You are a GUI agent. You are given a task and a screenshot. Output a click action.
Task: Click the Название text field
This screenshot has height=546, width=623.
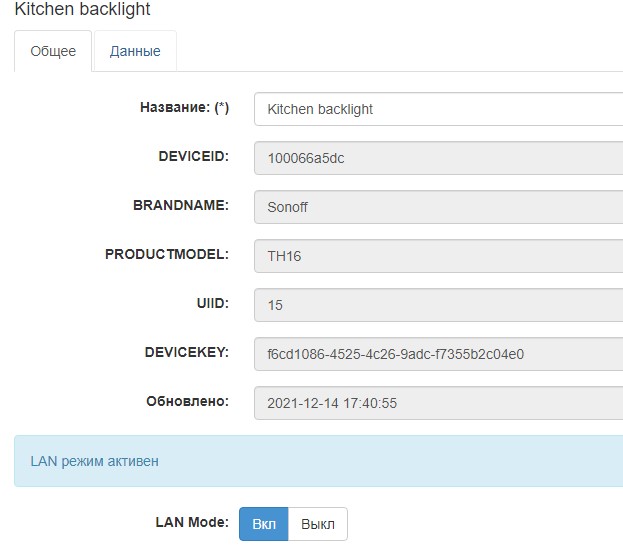pos(438,109)
